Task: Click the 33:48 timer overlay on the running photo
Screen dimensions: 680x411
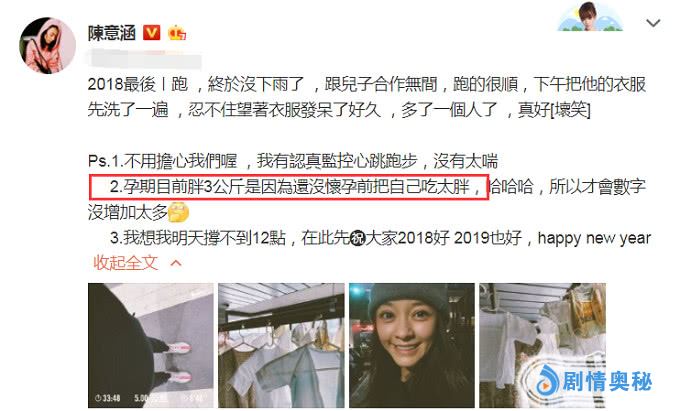Action: [x=107, y=398]
